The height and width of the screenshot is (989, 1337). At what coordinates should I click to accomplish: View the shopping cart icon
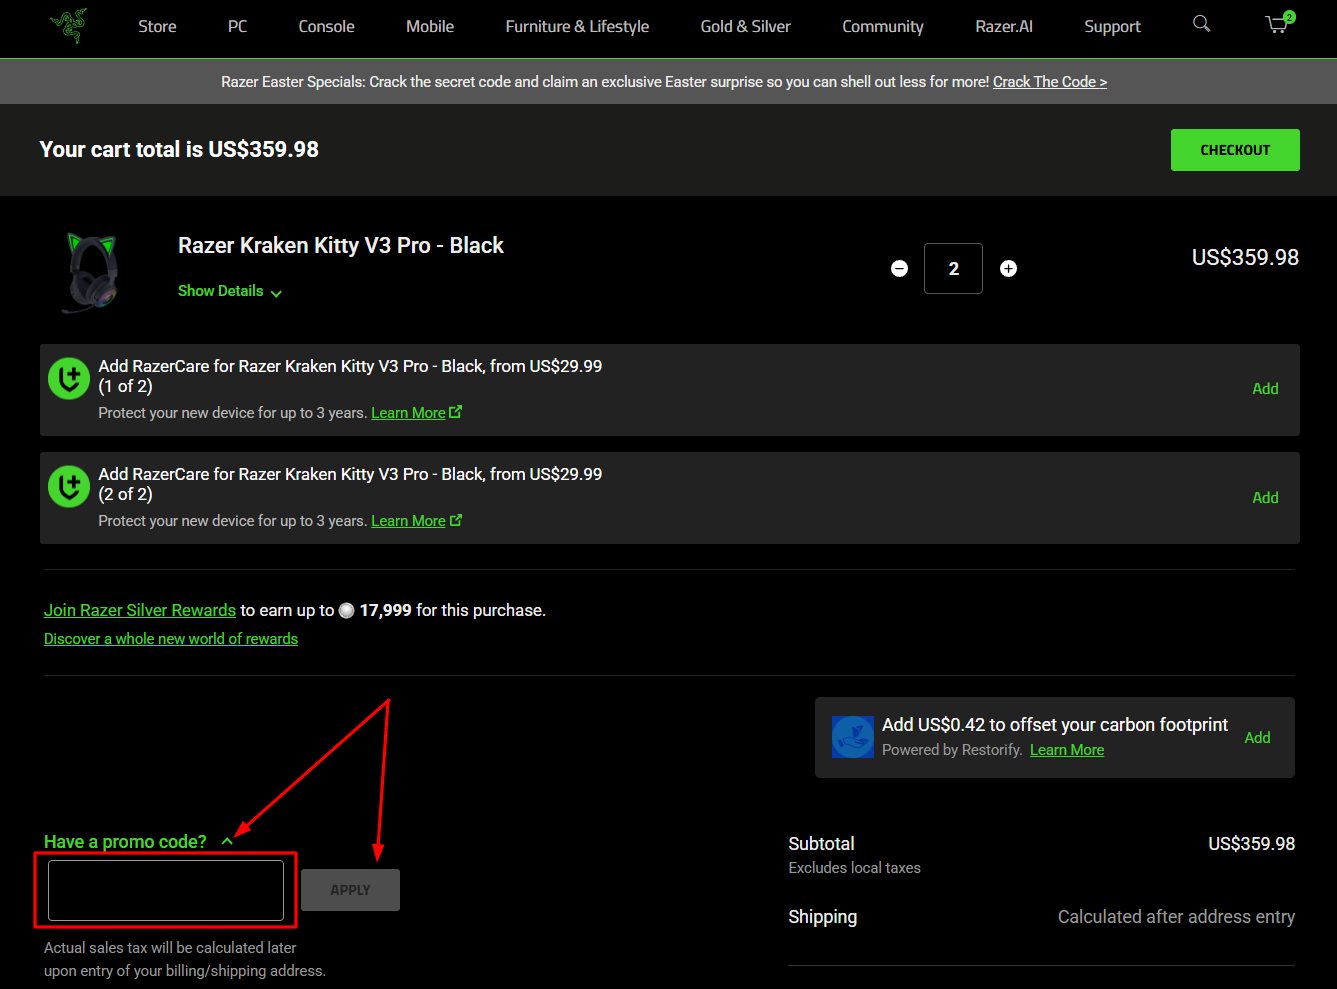coord(1278,24)
